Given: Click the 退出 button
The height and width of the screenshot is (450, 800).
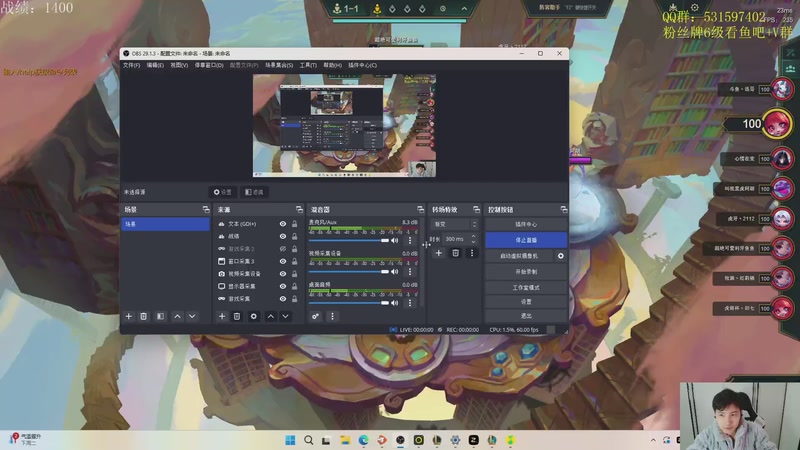Looking at the screenshot, I should [526, 316].
